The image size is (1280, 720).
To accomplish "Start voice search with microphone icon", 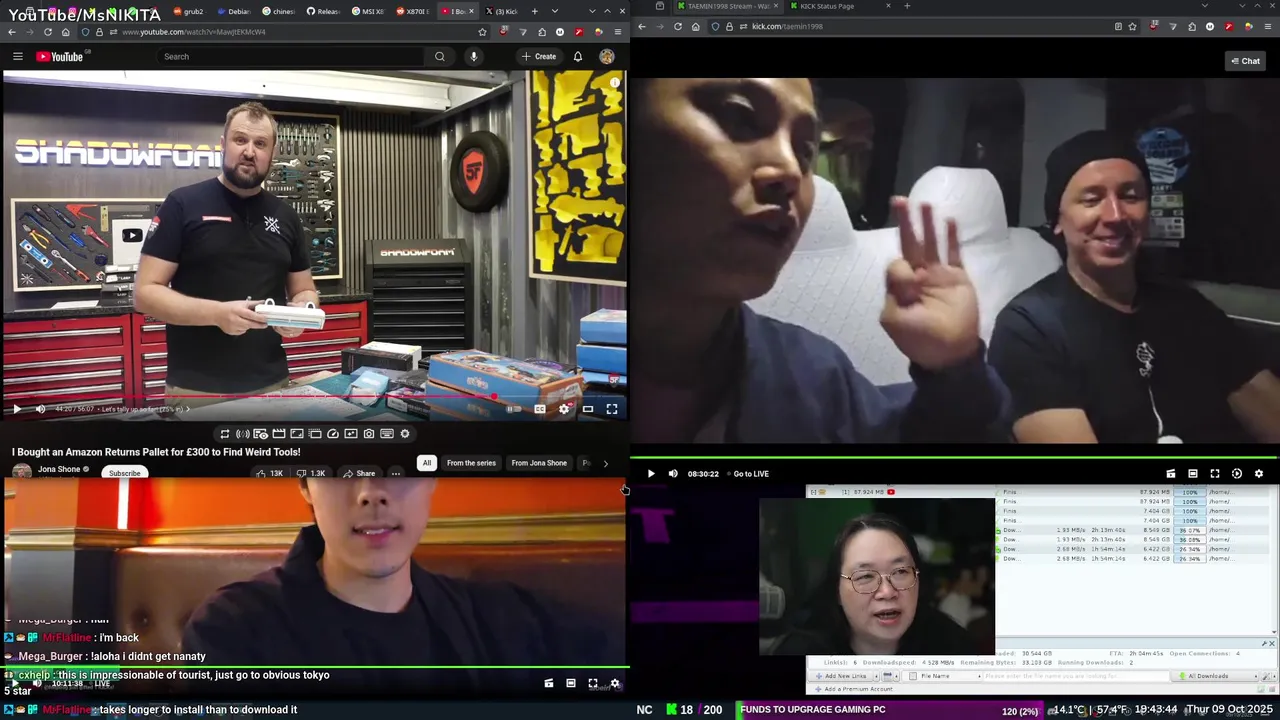I will click(x=474, y=56).
